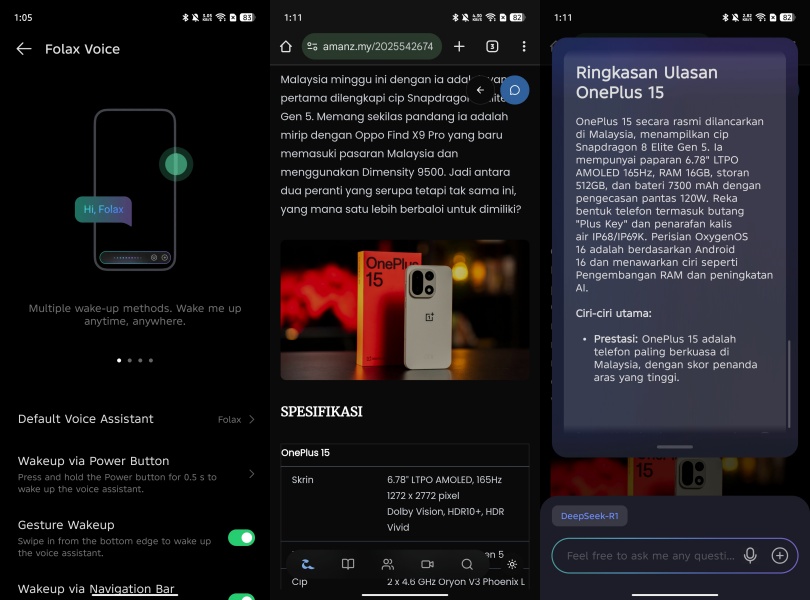This screenshot has height=600, width=810.
Task: Select second page indicator dot
Action: tap(130, 360)
